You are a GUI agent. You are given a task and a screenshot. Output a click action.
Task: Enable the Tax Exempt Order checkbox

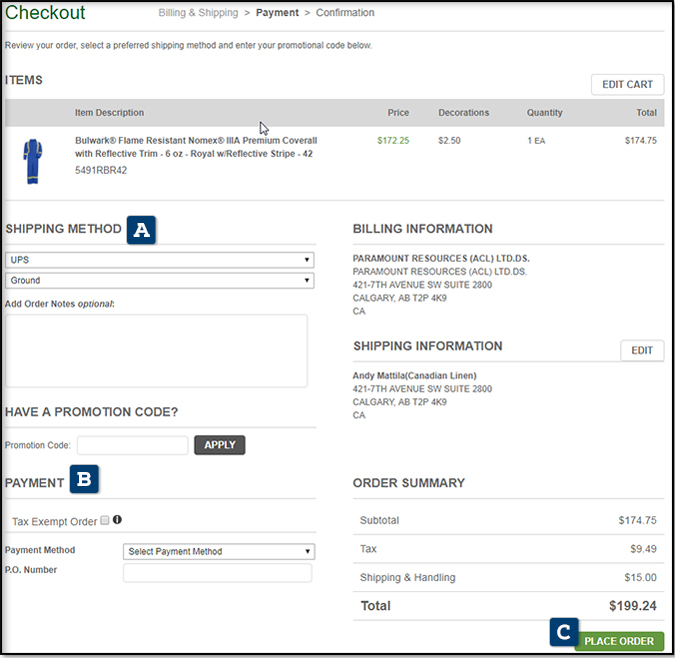(105, 521)
